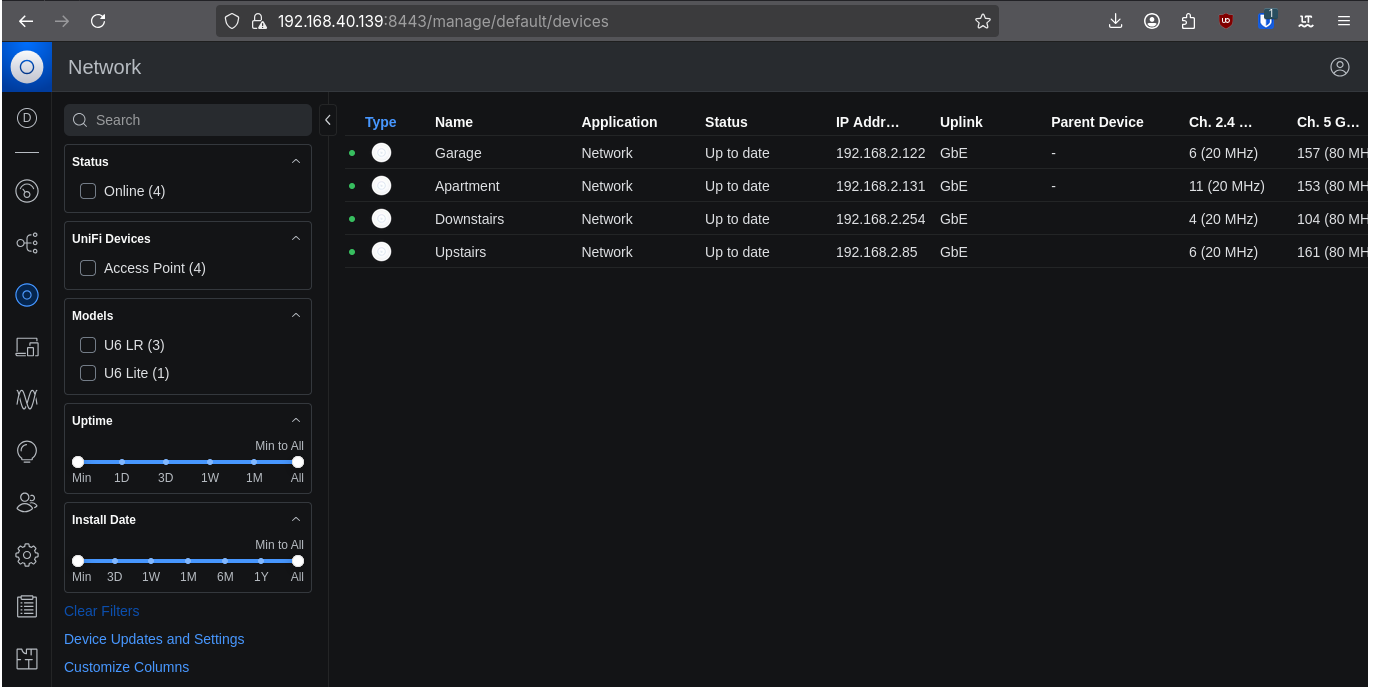Open Device Updates and Settings link
1378x687 pixels.
click(154, 639)
